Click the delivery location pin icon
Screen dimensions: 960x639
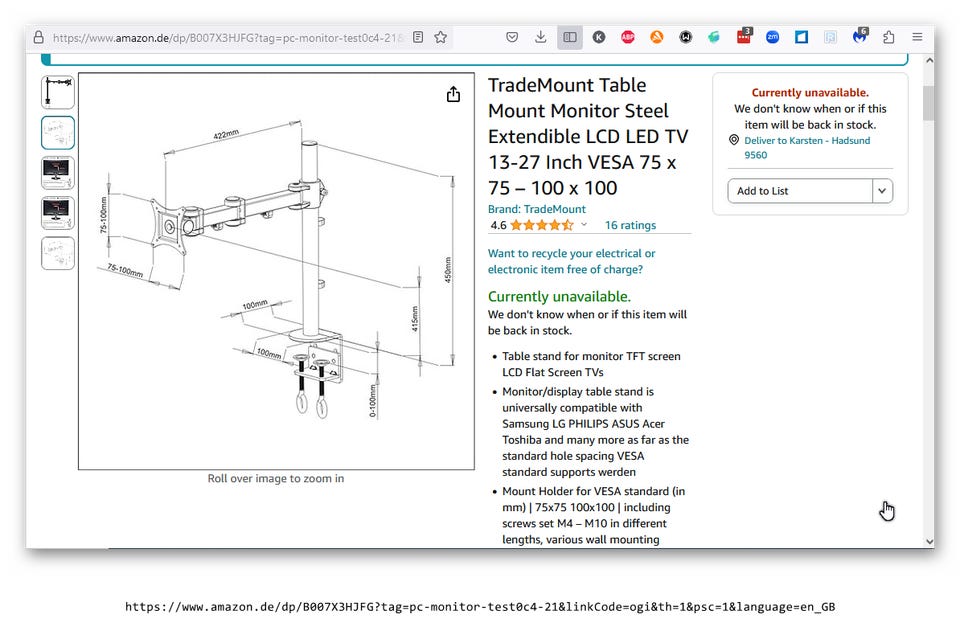[734, 140]
